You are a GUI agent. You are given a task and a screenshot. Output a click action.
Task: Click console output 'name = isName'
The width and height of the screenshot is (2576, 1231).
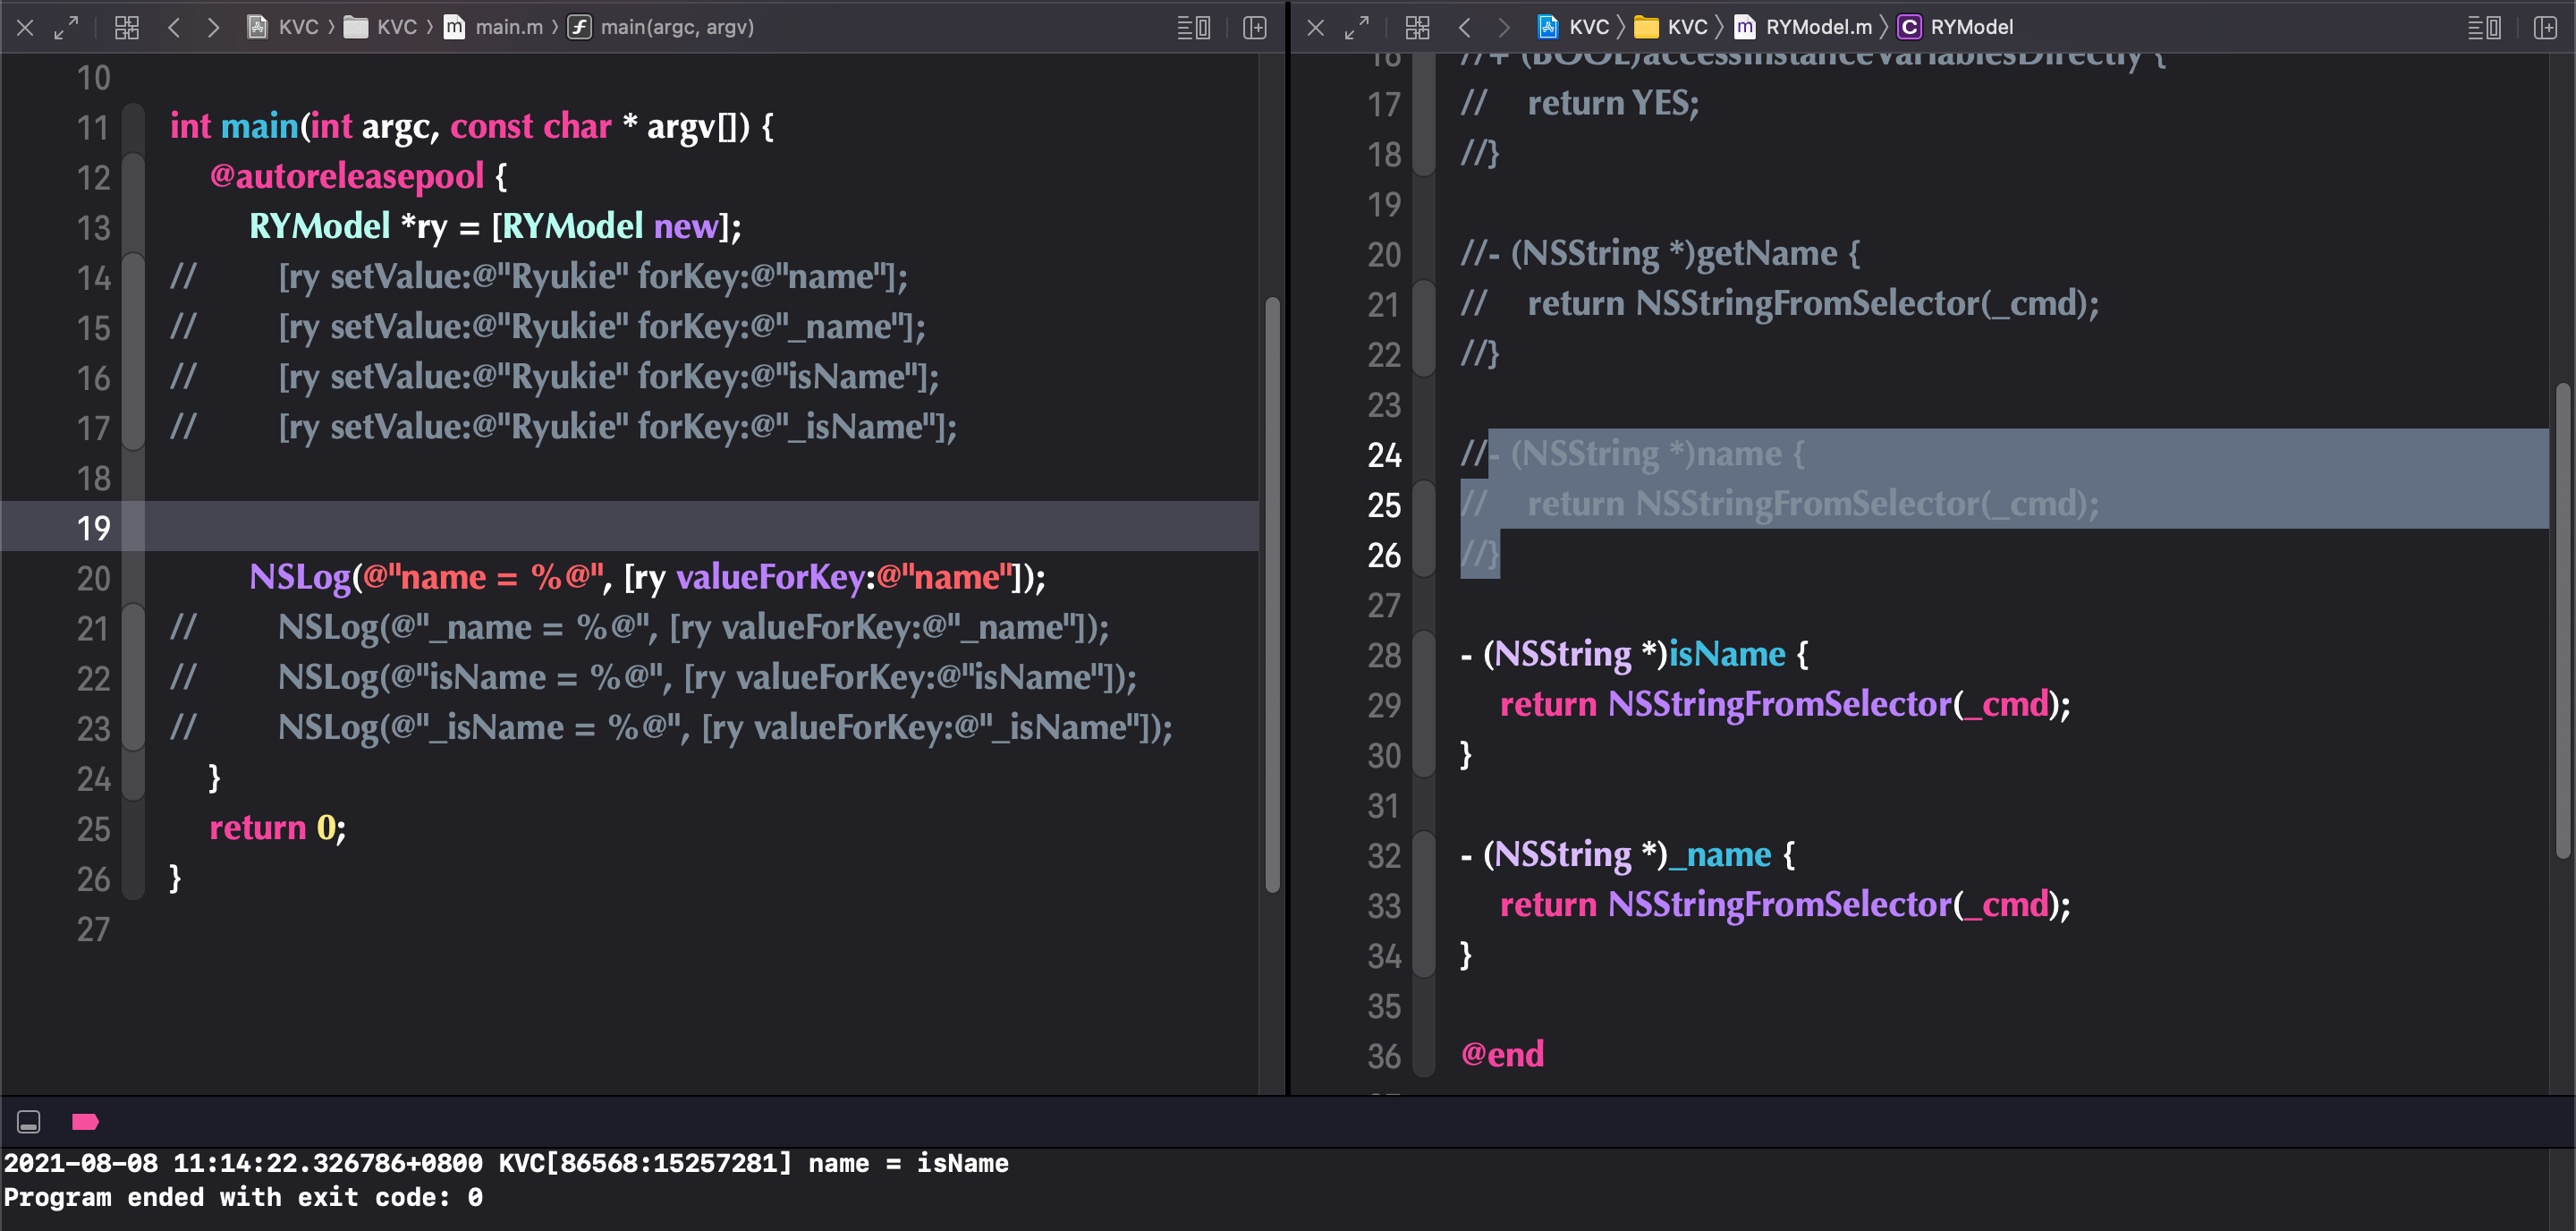point(908,1163)
